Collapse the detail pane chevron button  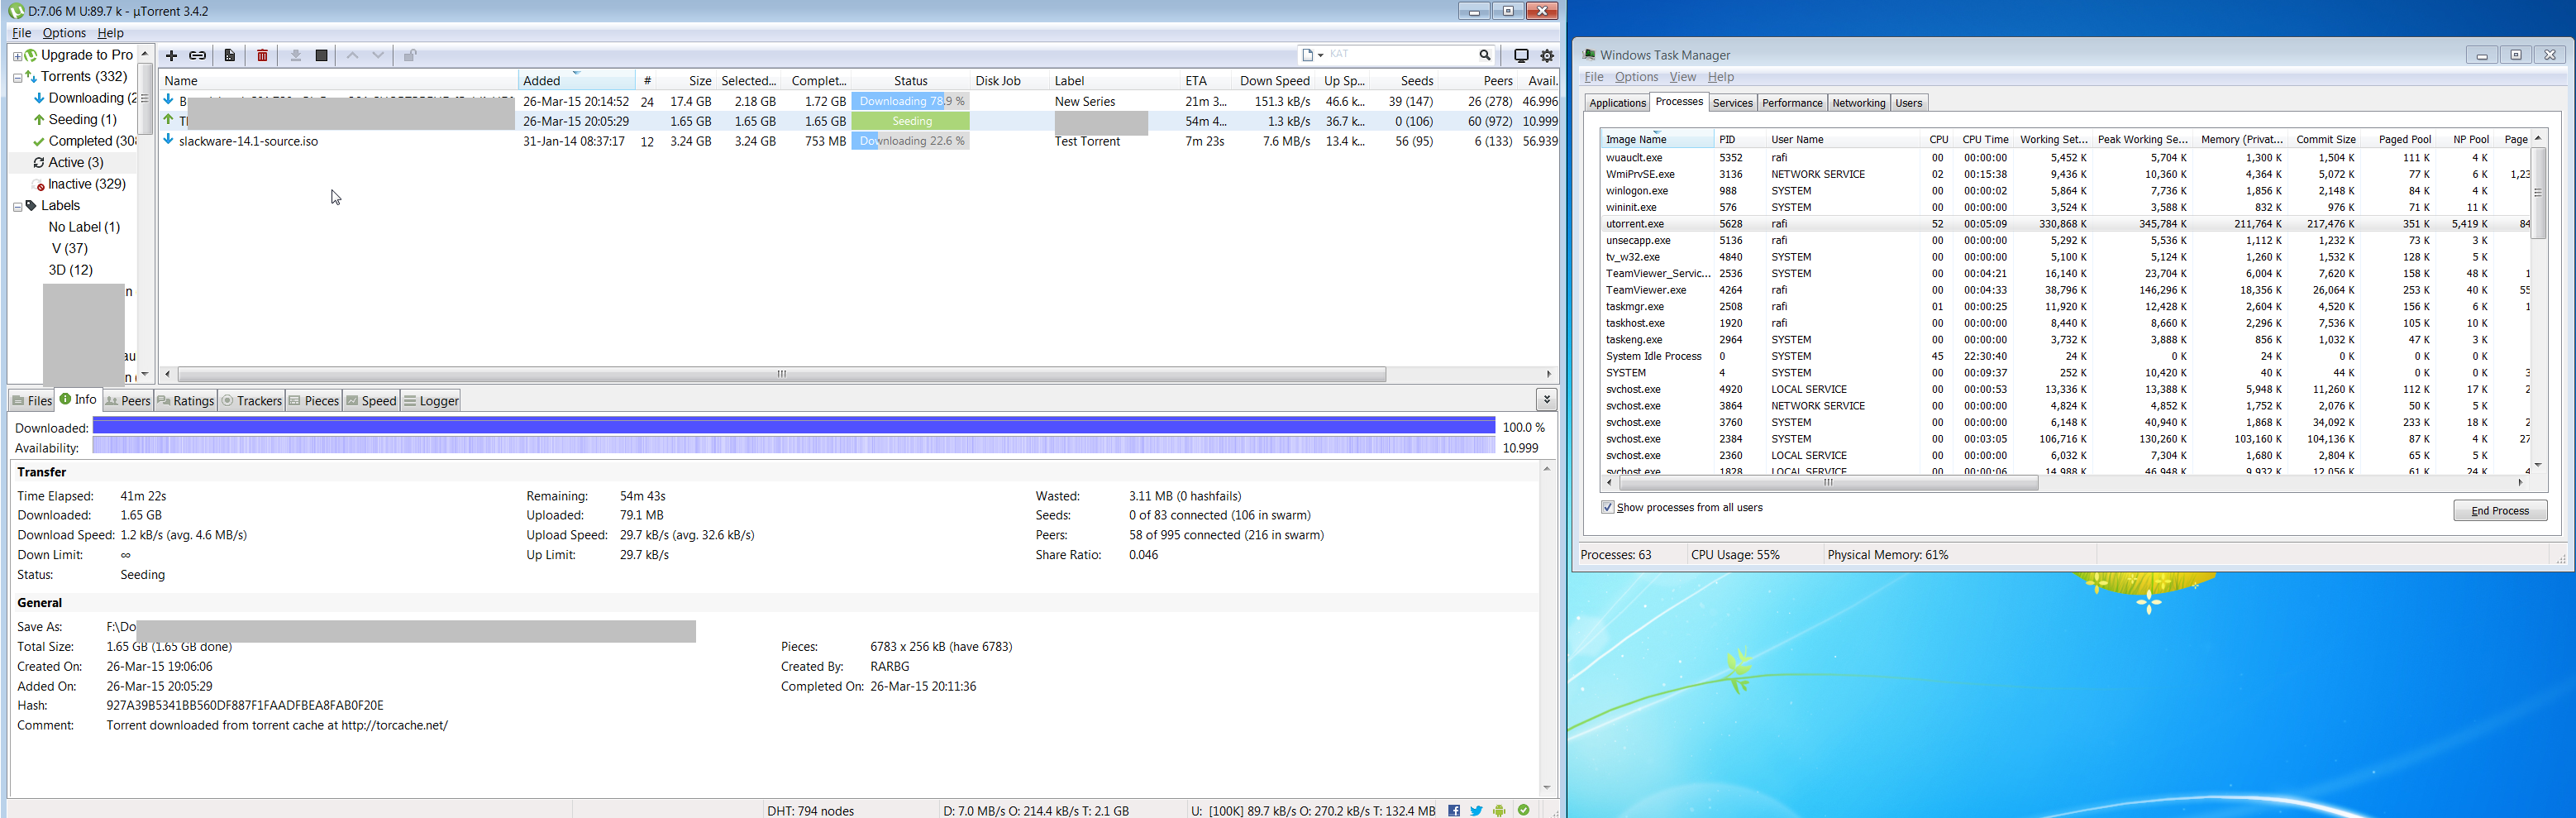click(x=1547, y=400)
